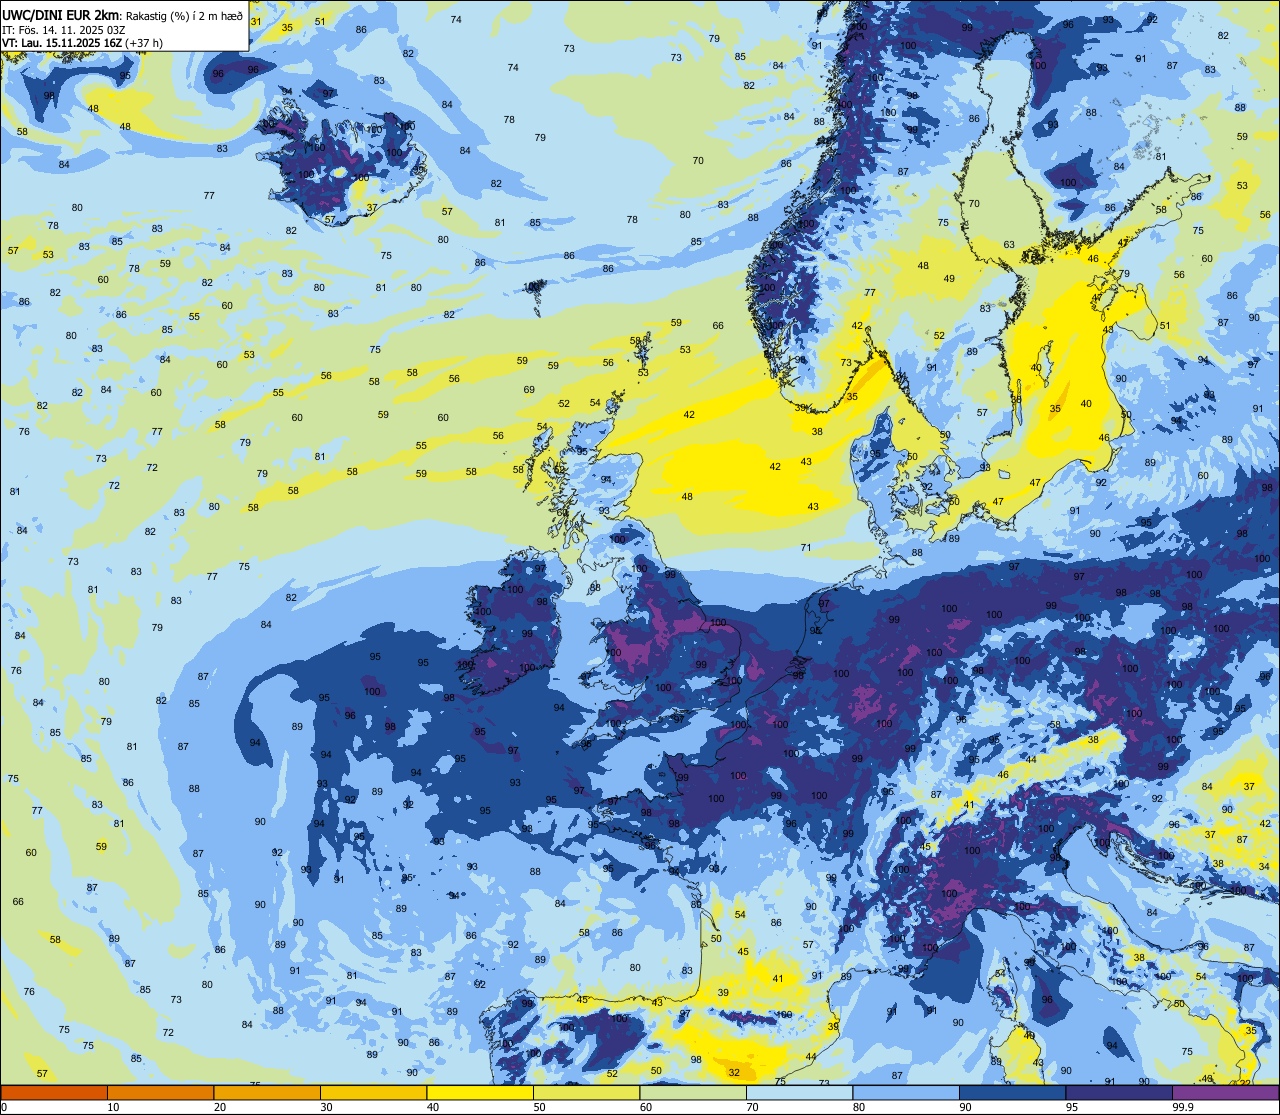Click the legend label "70"
The image size is (1280, 1115).
coord(752,1107)
